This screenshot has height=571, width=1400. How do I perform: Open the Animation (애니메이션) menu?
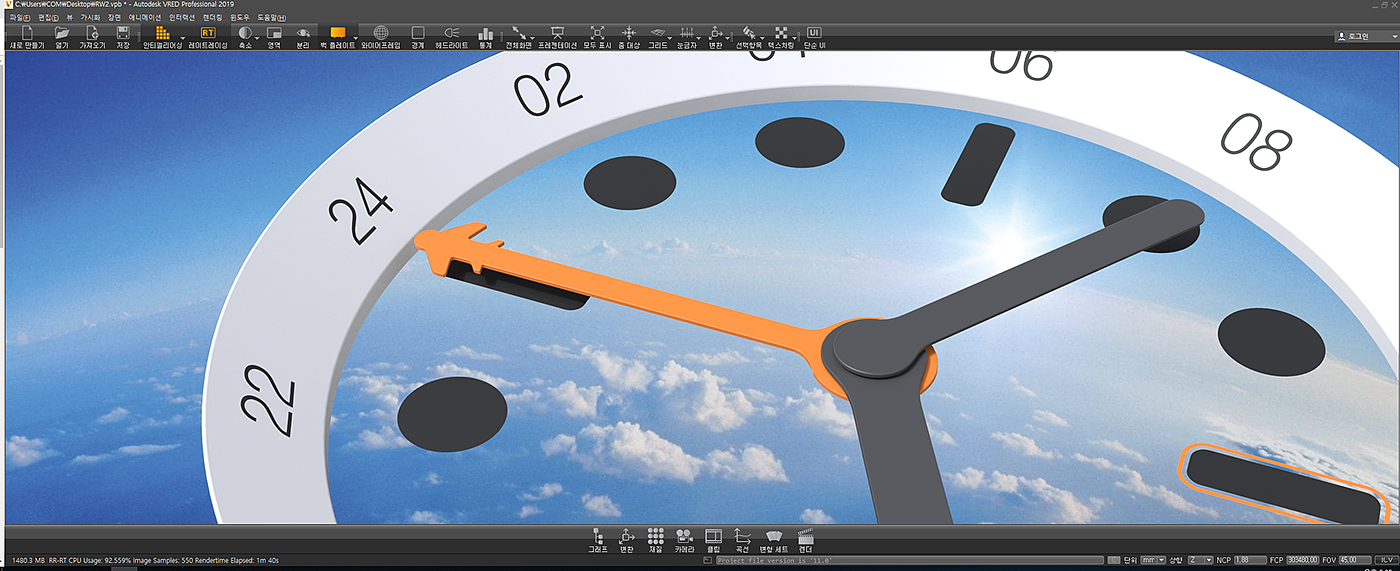145,17
